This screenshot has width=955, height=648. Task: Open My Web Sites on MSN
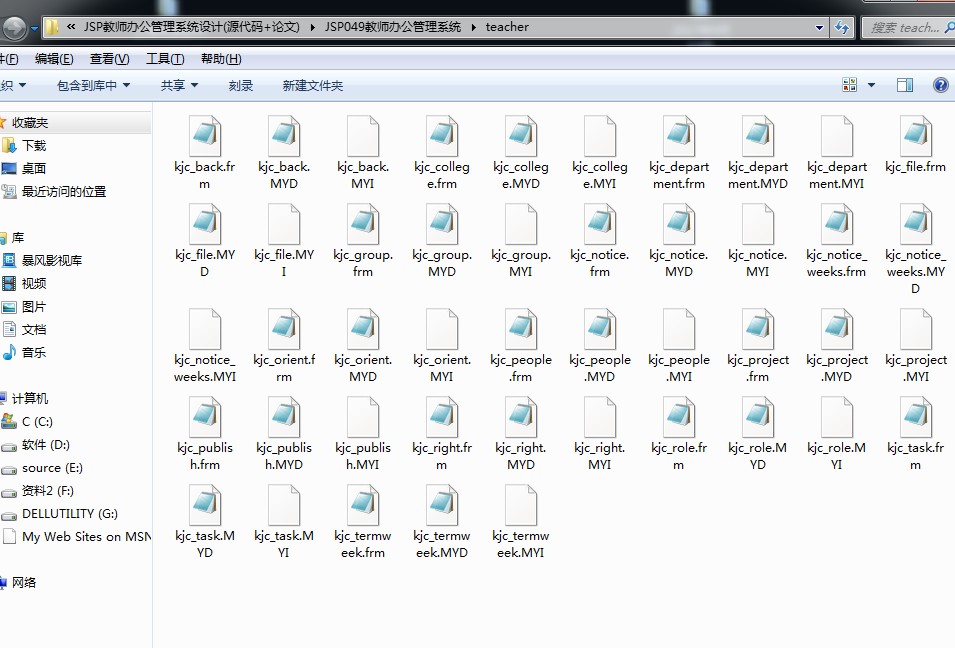click(86, 537)
